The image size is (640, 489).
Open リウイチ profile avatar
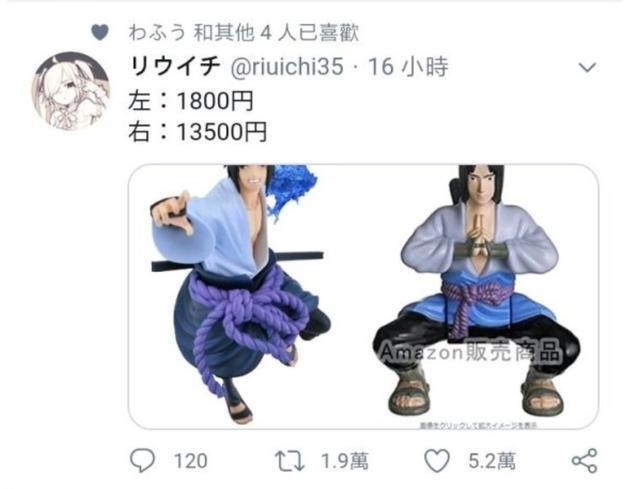[x=71, y=91]
